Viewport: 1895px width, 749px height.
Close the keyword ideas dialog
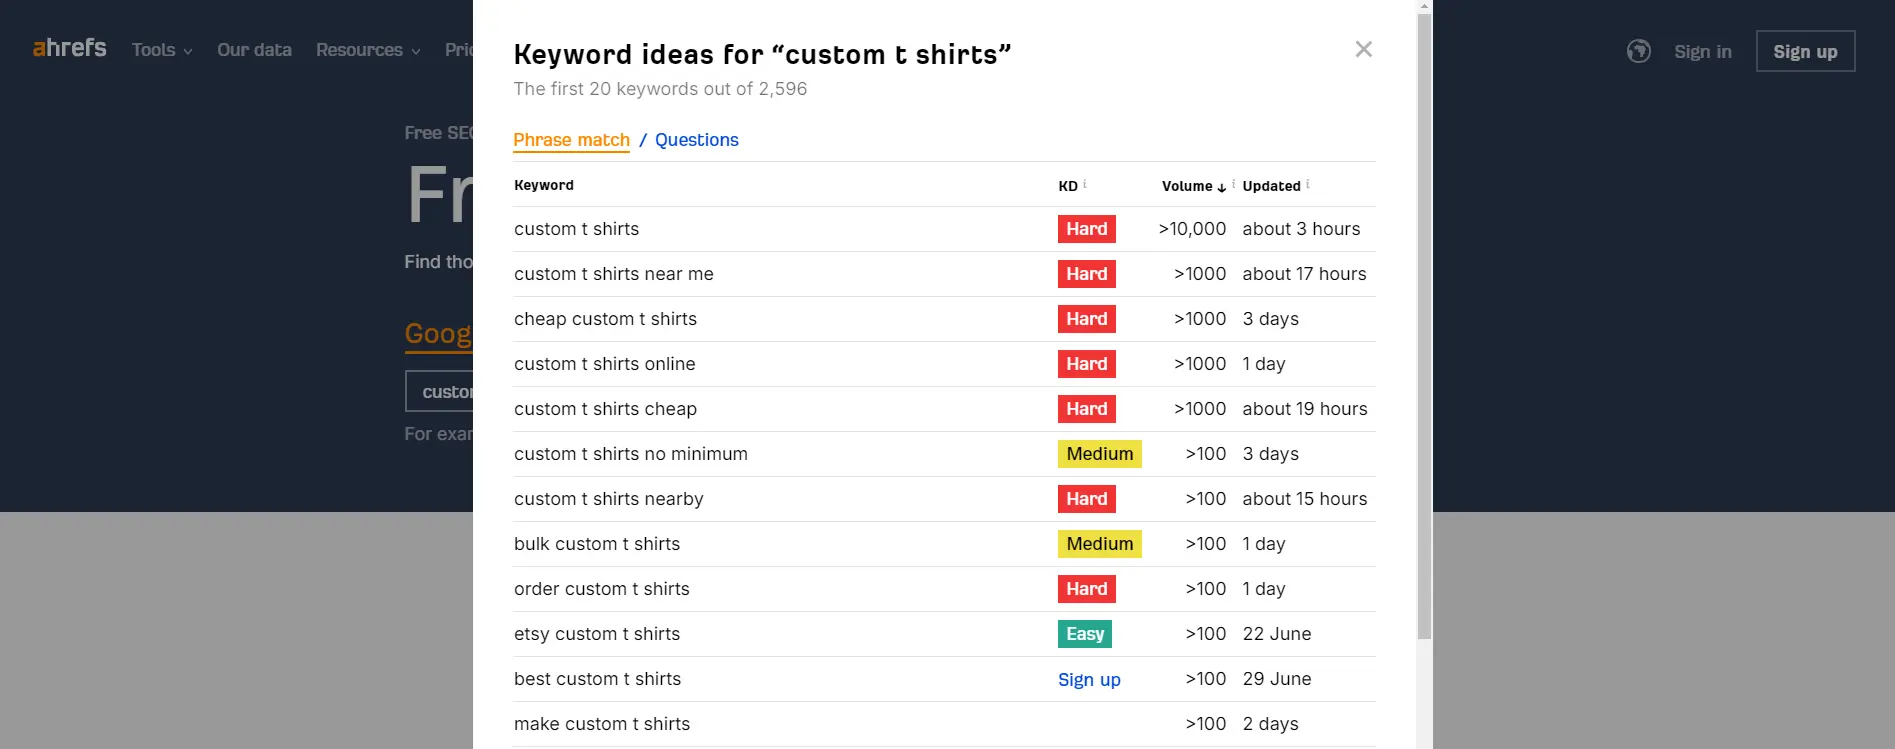coord(1363,48)
